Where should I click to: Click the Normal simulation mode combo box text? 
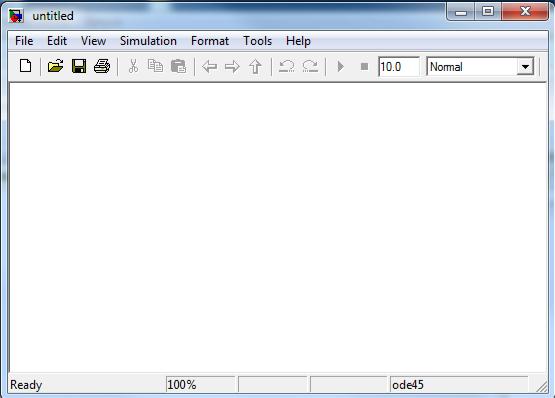coord(446,67)
